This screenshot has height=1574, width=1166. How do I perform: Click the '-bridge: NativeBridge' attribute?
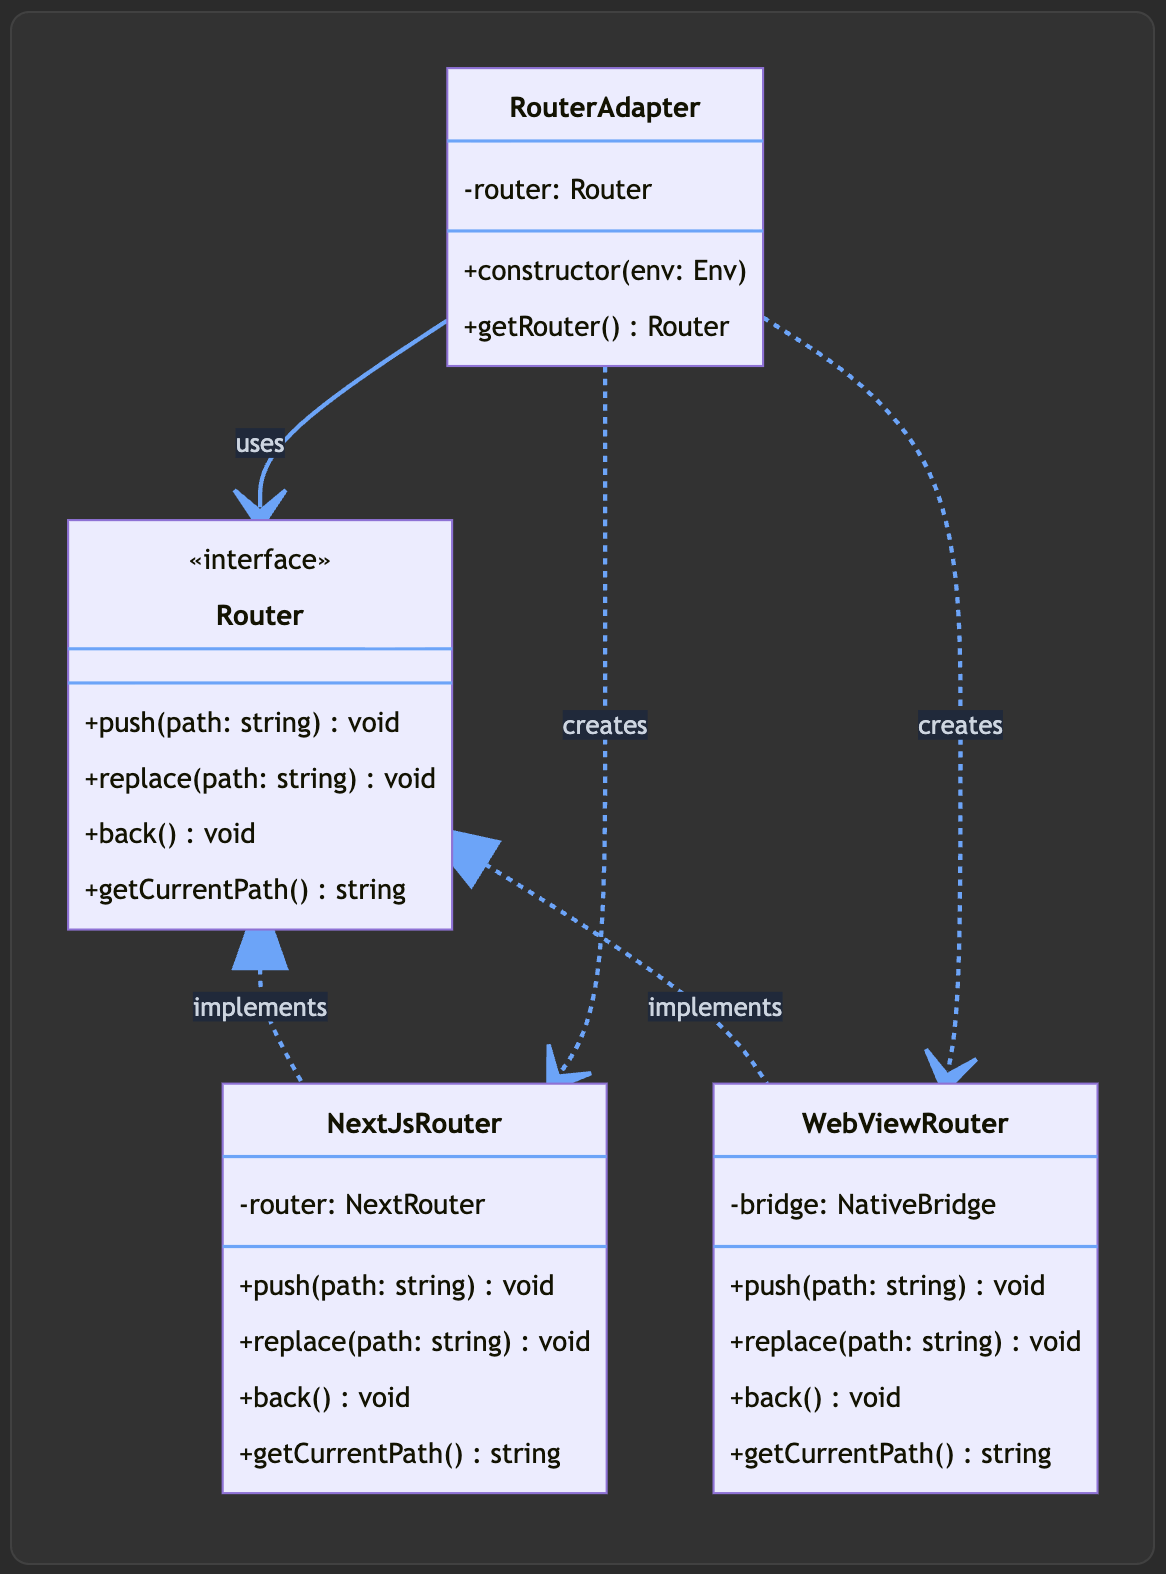863,1205
